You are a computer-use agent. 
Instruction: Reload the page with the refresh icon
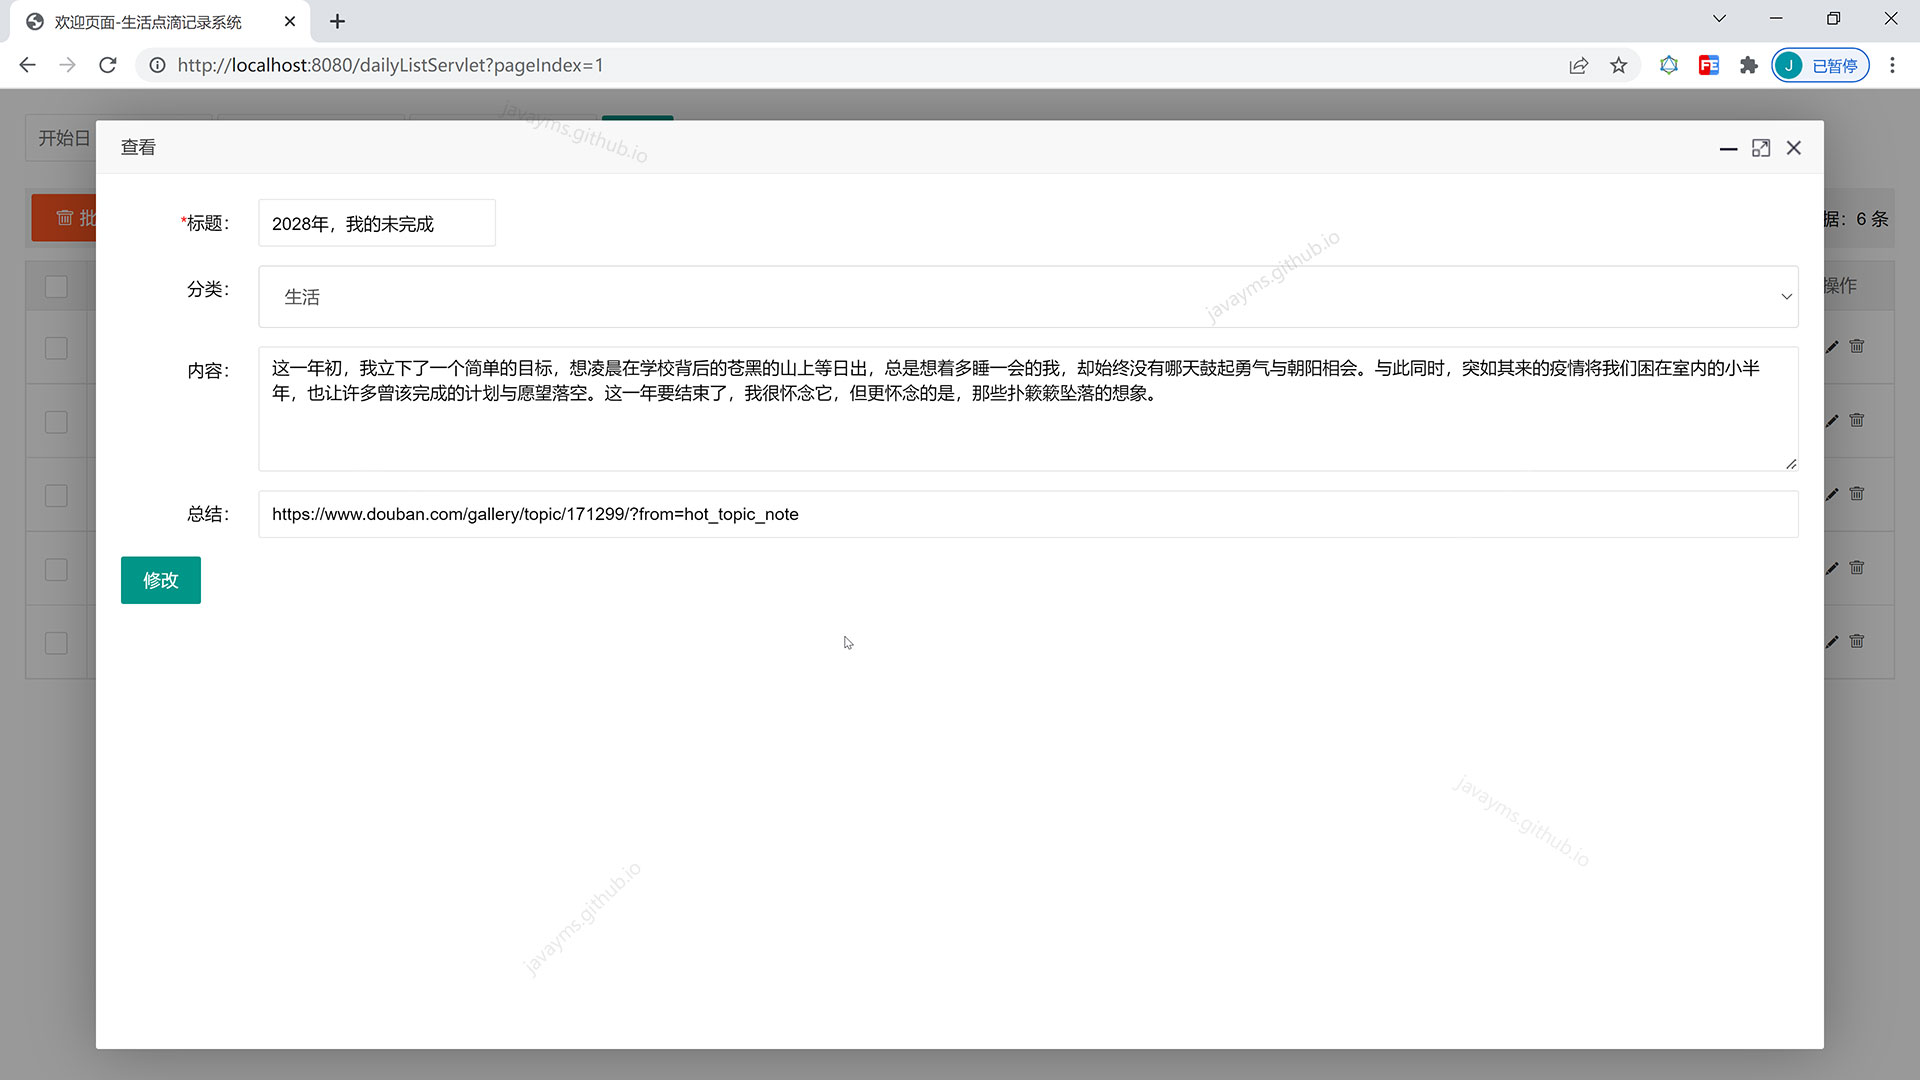pyautogui.click(x=108, y=66)
